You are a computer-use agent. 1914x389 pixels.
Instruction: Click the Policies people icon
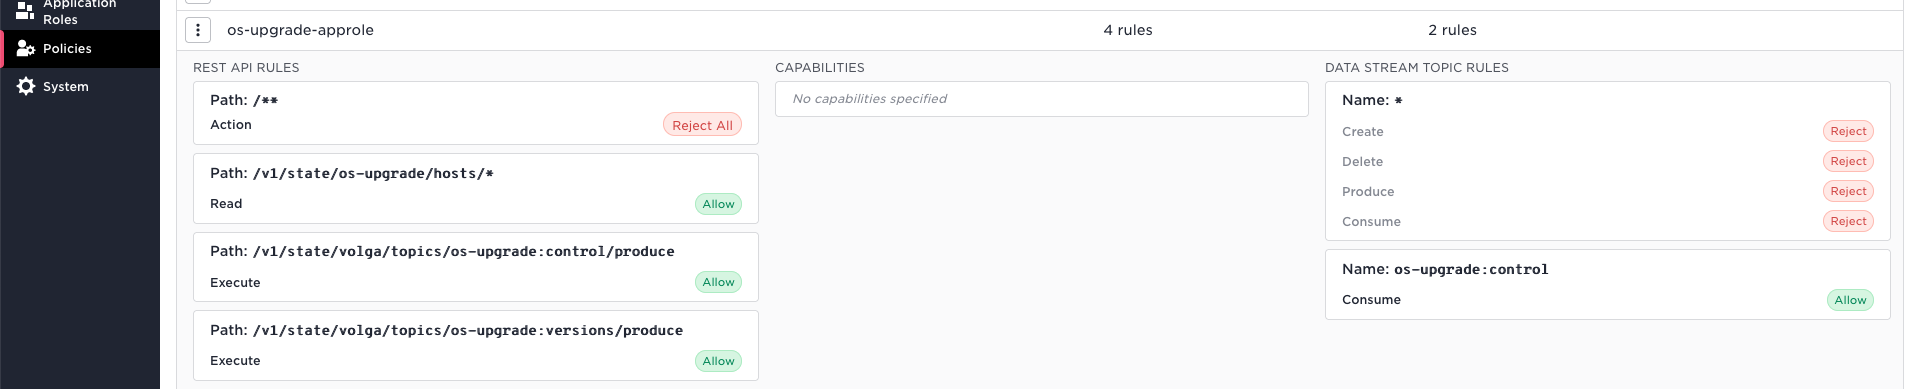click(x=26, y=48)
